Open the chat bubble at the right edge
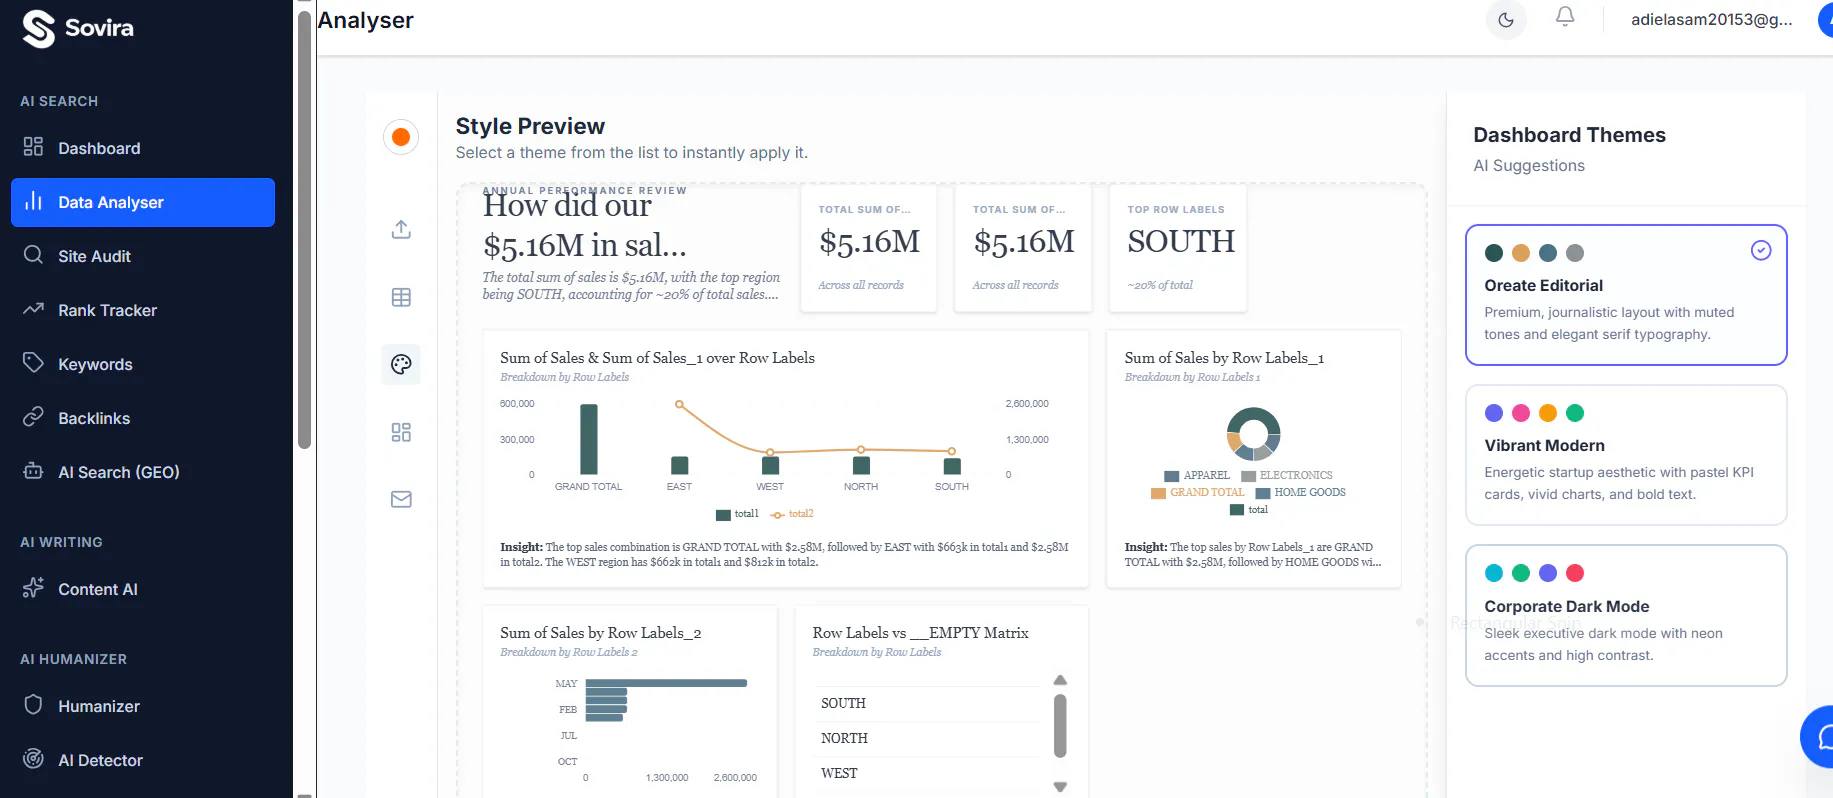The height and width of the screenshot is (798, 1833). 1820,737
